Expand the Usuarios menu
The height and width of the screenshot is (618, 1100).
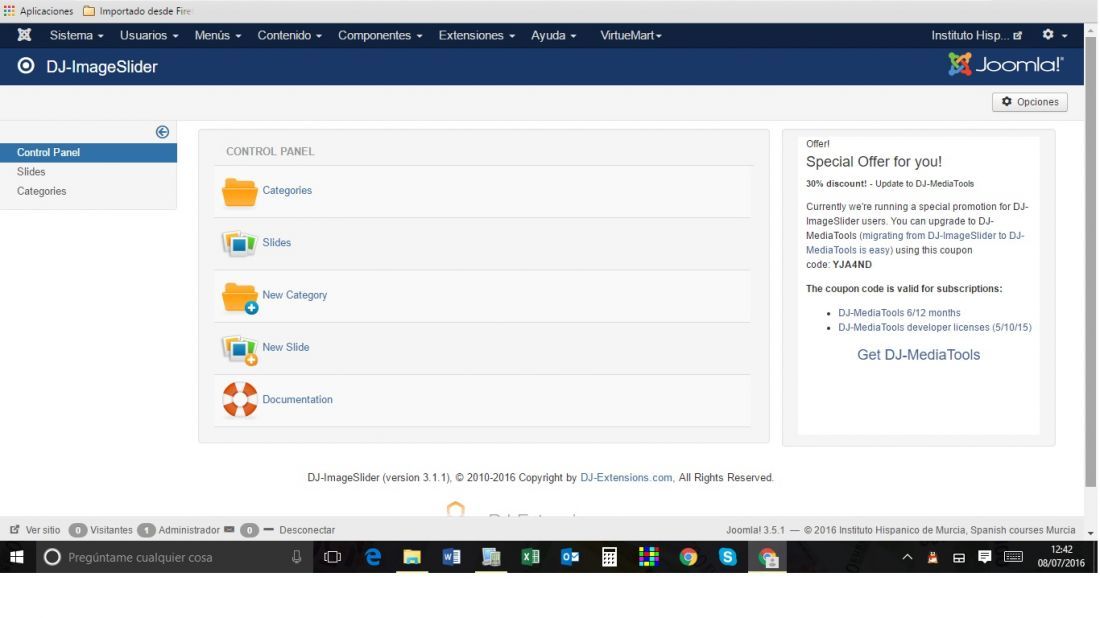point(149,35)
